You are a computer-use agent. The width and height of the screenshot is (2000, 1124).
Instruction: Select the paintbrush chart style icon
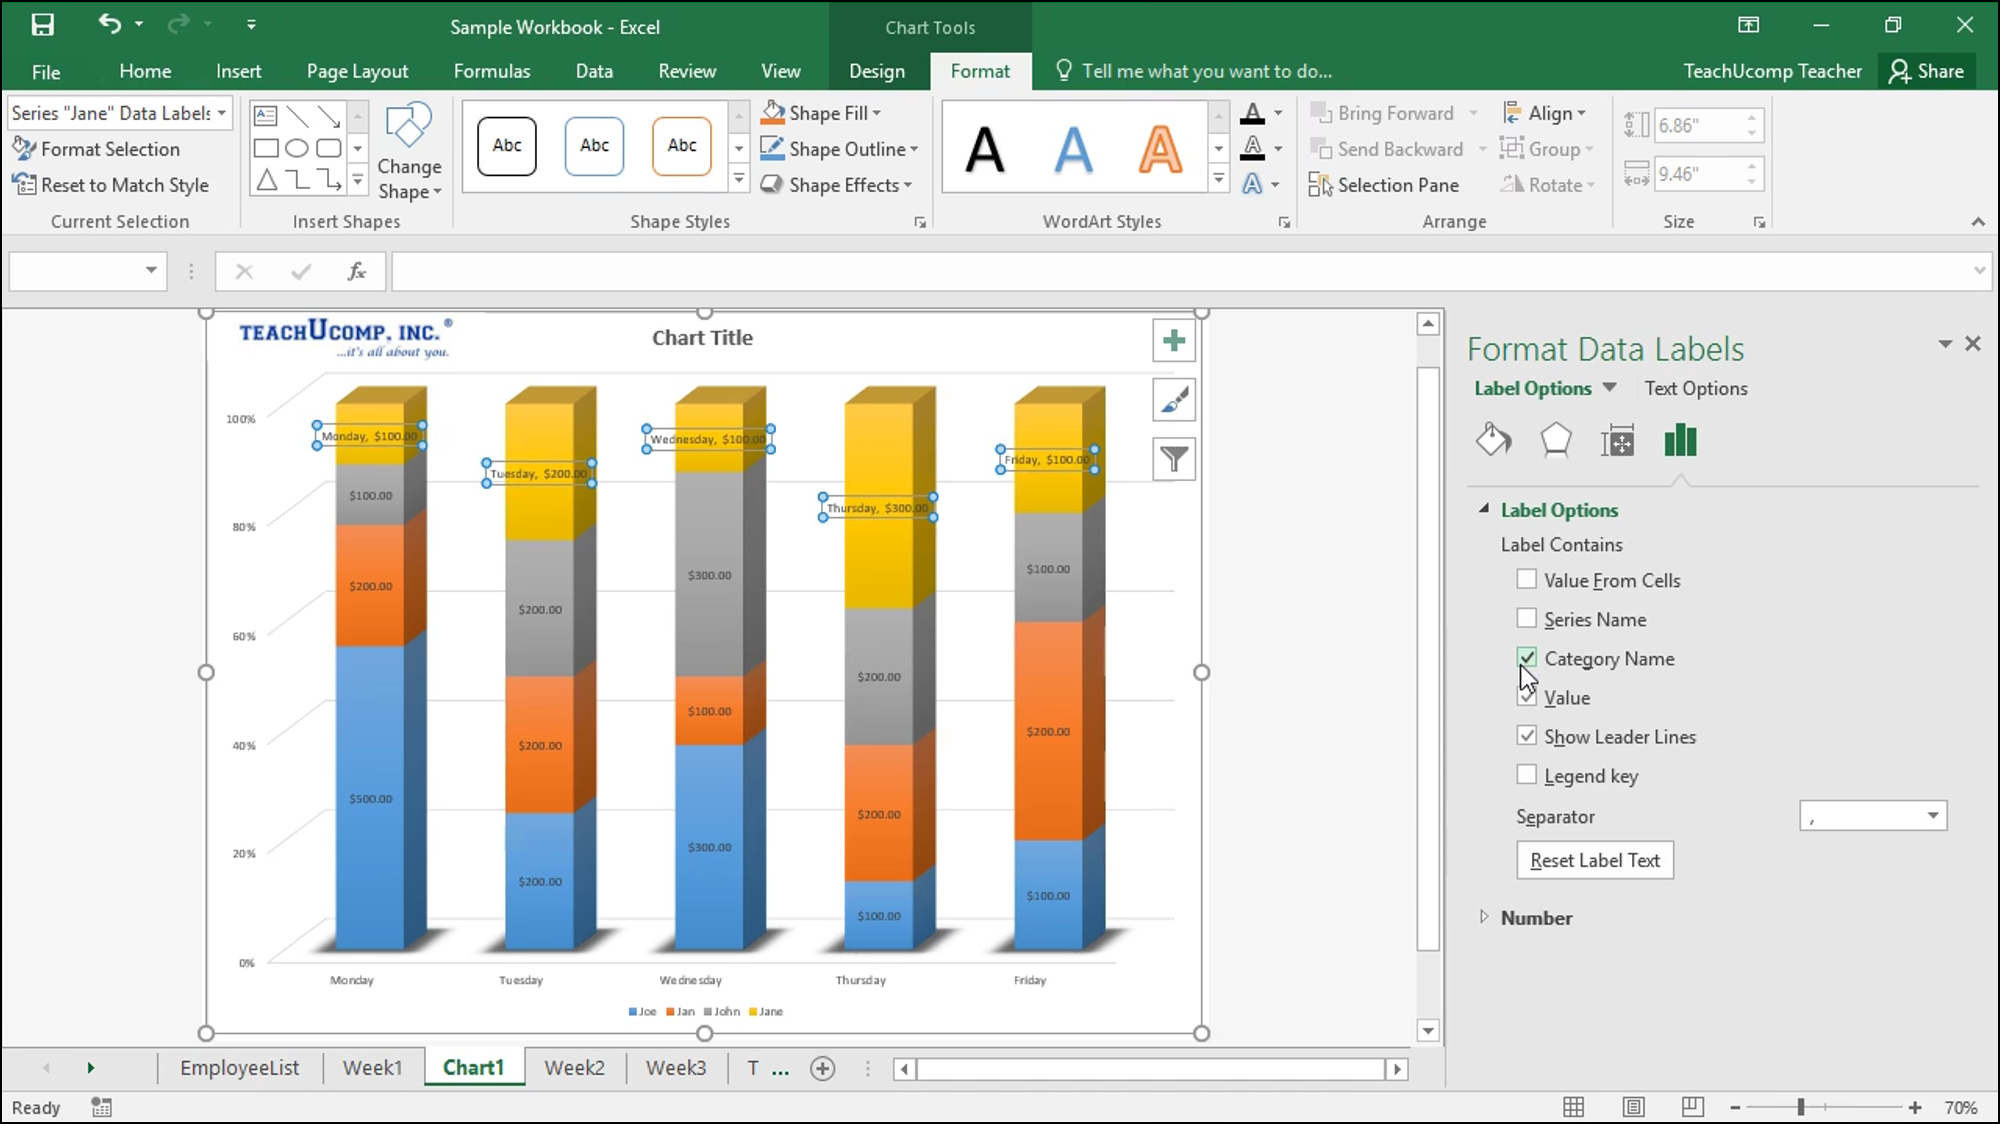1173,398
